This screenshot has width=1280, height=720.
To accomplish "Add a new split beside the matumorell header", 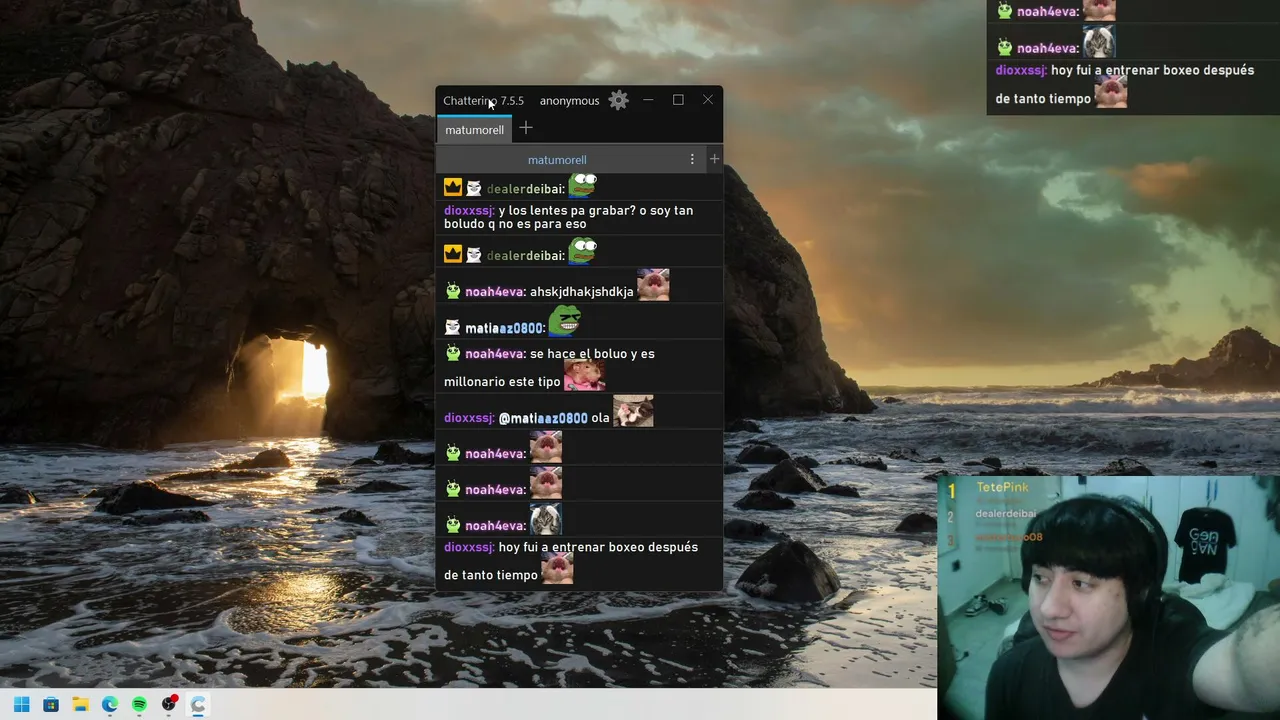I will (714, 159).
